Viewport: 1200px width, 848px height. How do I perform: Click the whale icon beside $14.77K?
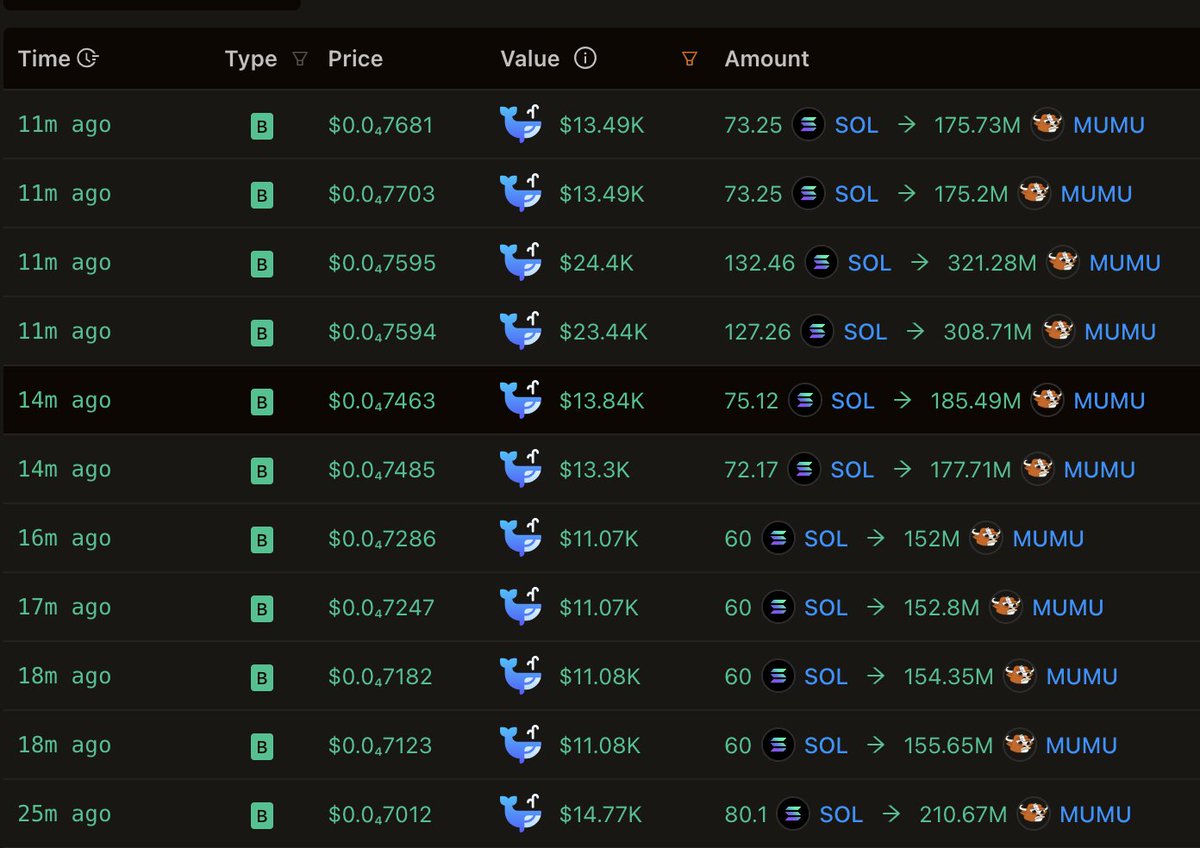coord(520,814)
